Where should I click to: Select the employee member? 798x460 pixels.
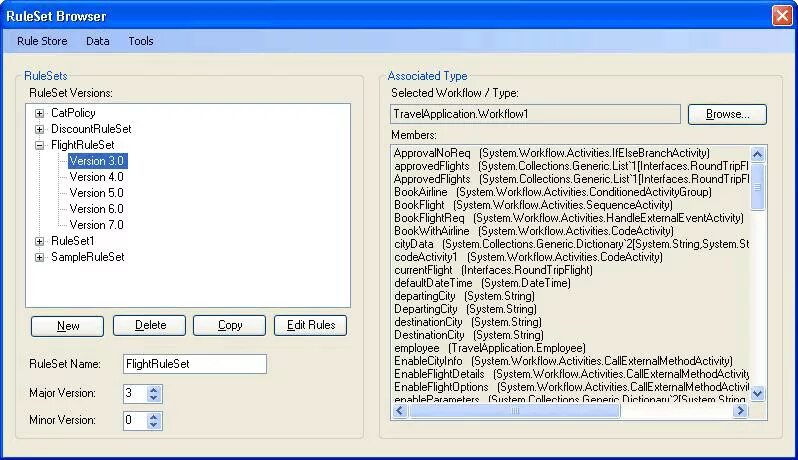490,348
